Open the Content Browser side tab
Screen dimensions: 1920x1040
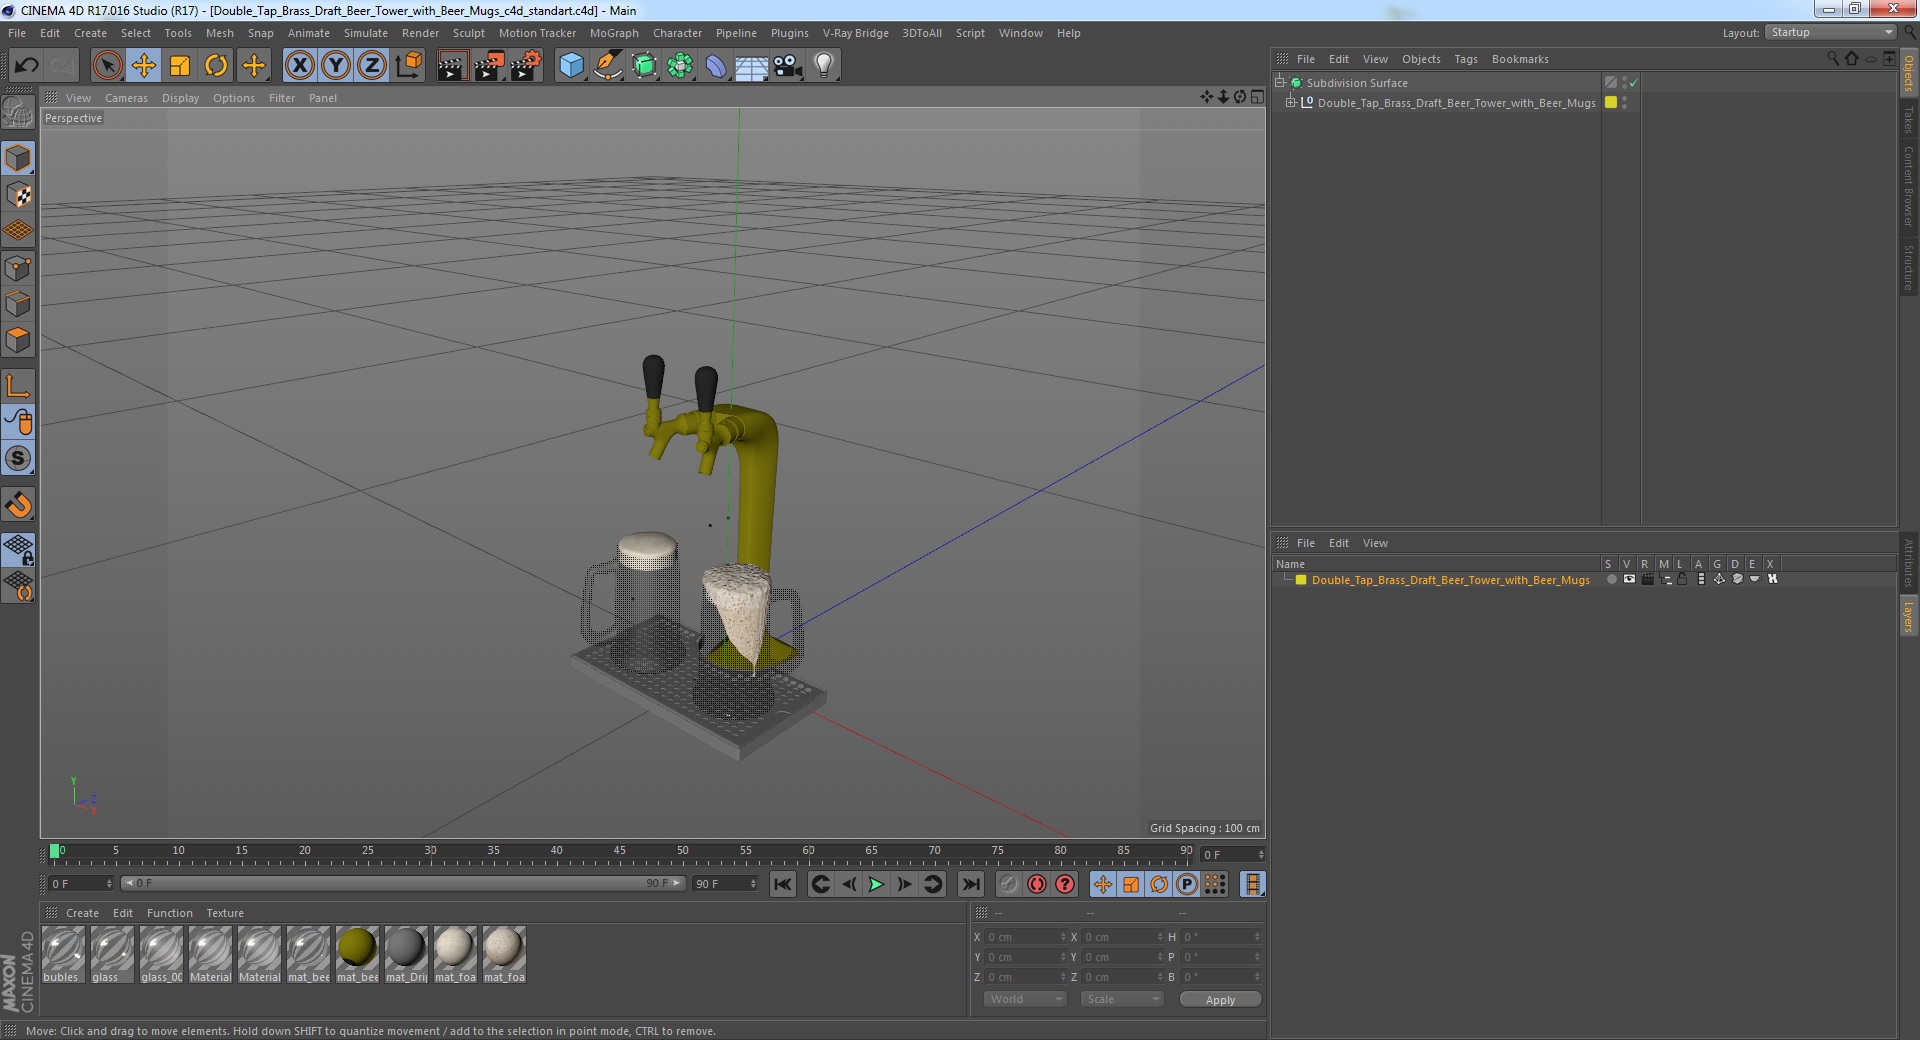pos(1909,186)
